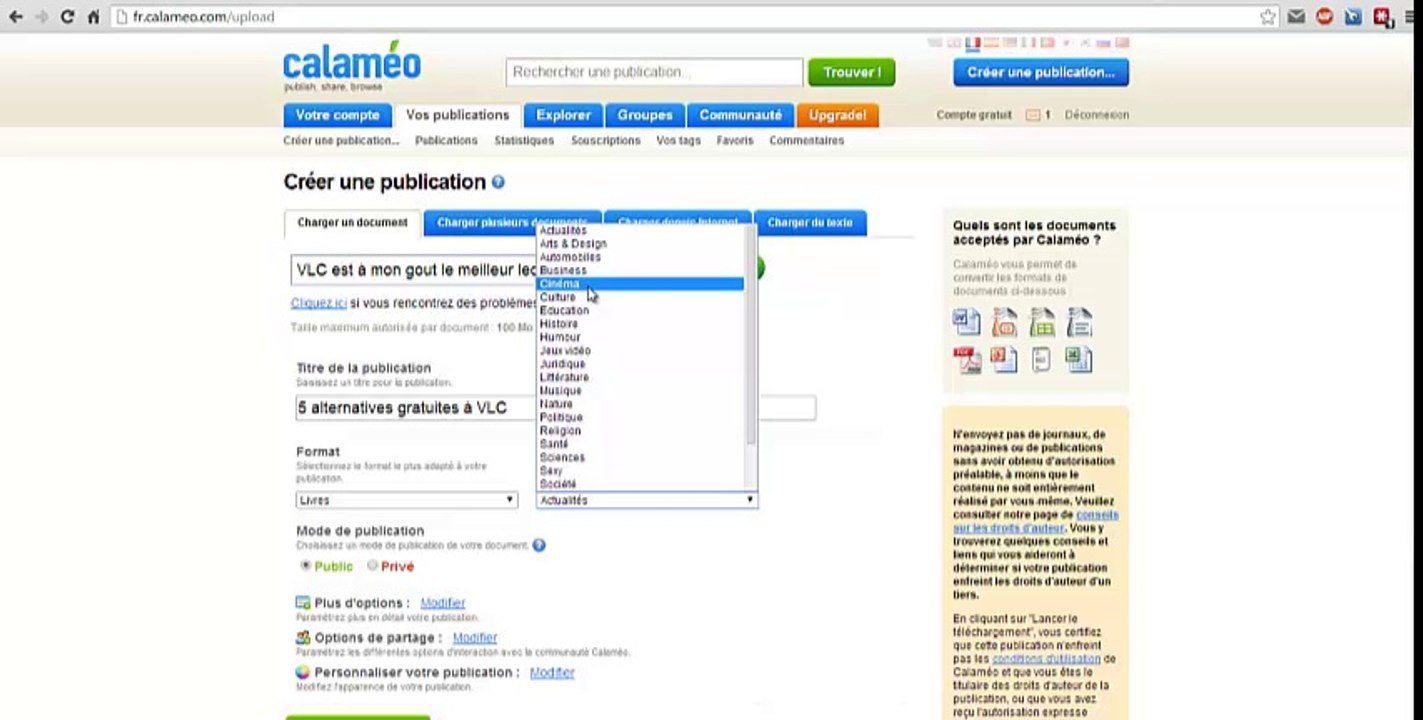
Task: Select the Public publication mode
Action: click(x=306, y=565)
